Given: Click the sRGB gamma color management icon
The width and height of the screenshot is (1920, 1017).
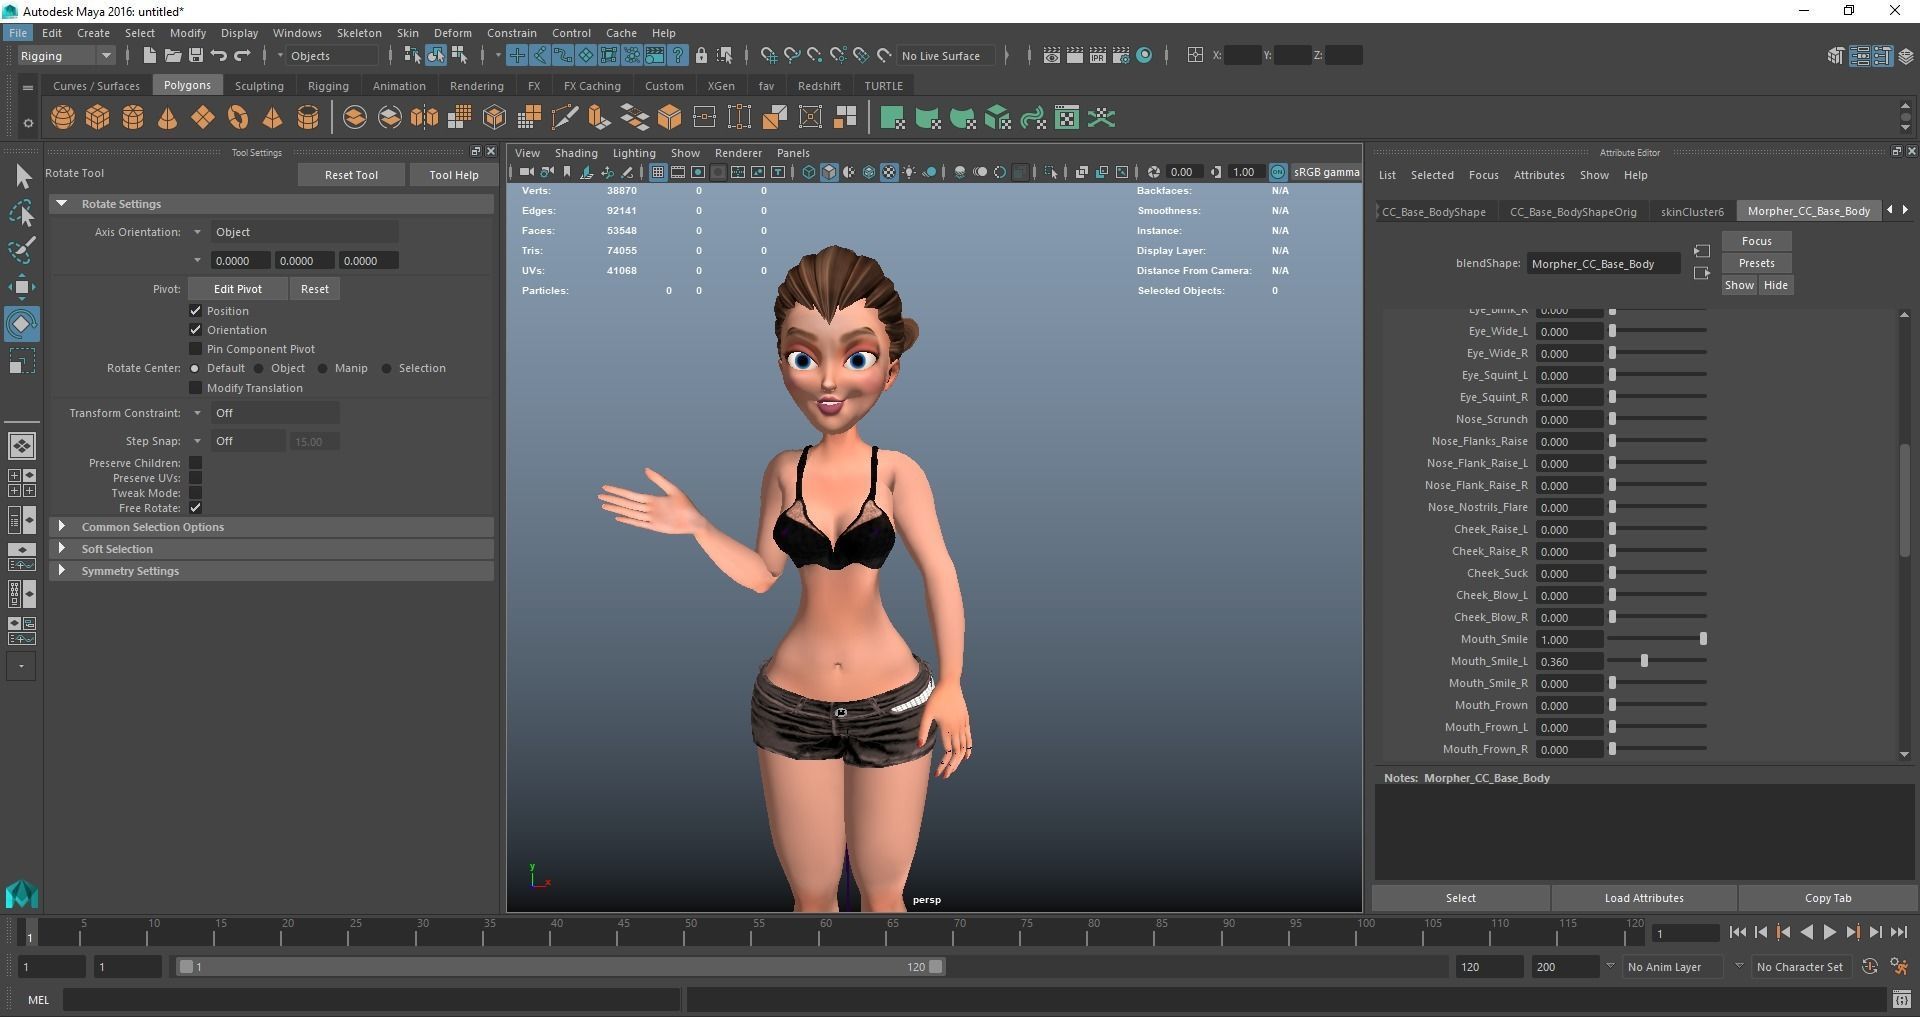Looking at the screenshot, I should [1278, 172].
